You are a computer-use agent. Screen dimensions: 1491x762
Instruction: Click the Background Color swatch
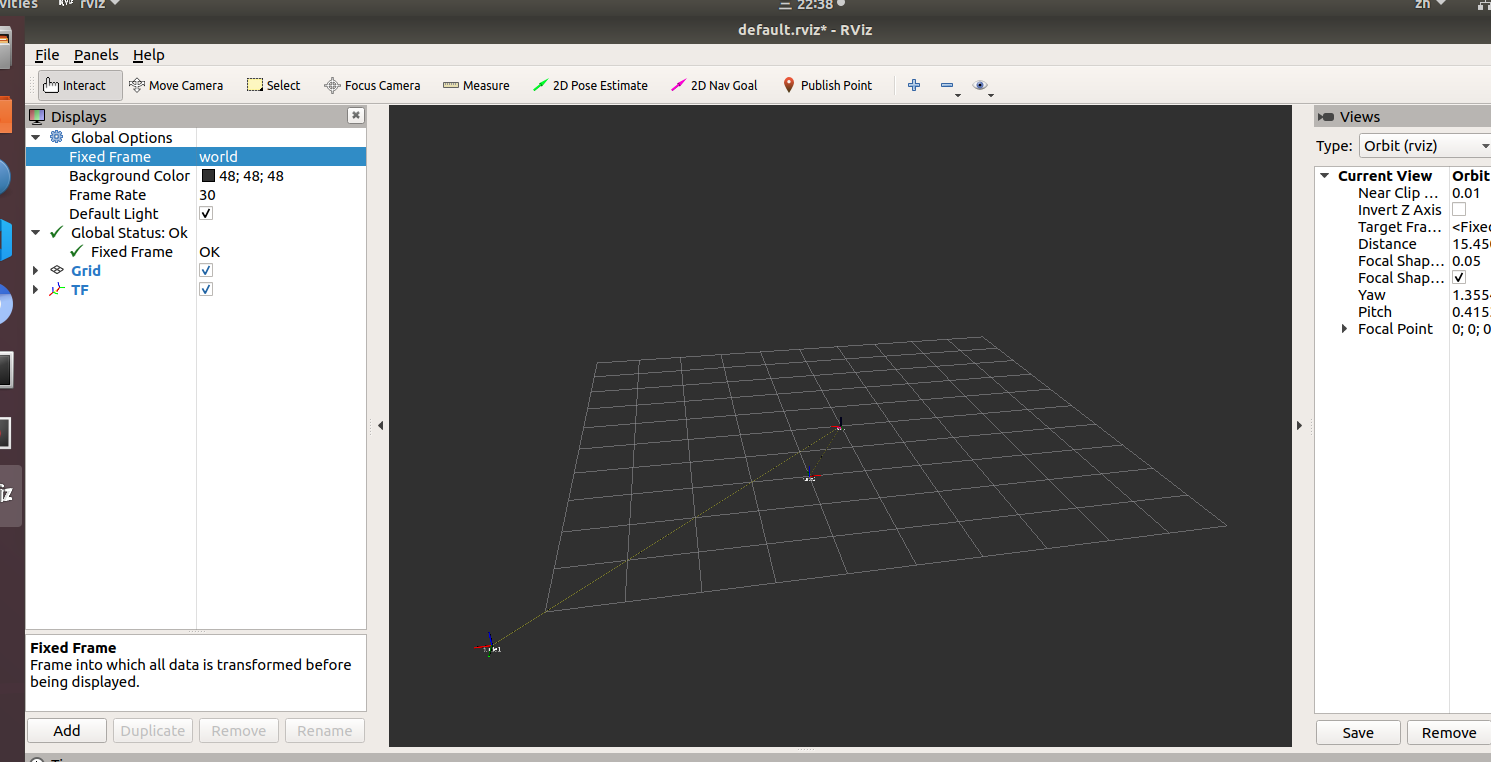[x=208, y=176]
